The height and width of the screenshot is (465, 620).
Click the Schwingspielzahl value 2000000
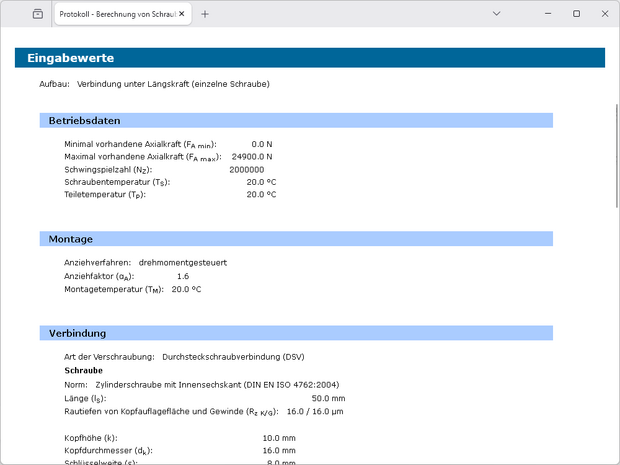click(247, 170)
